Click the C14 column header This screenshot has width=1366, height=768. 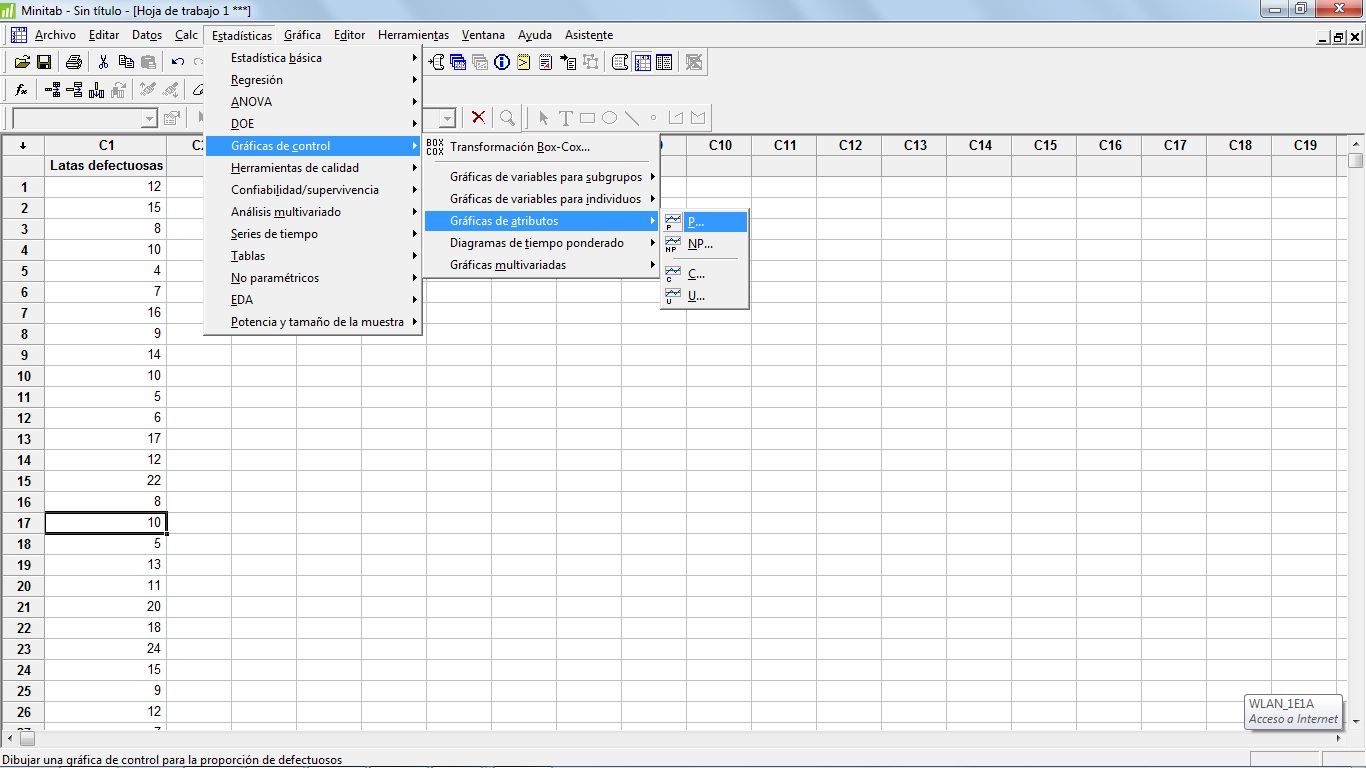980,145
